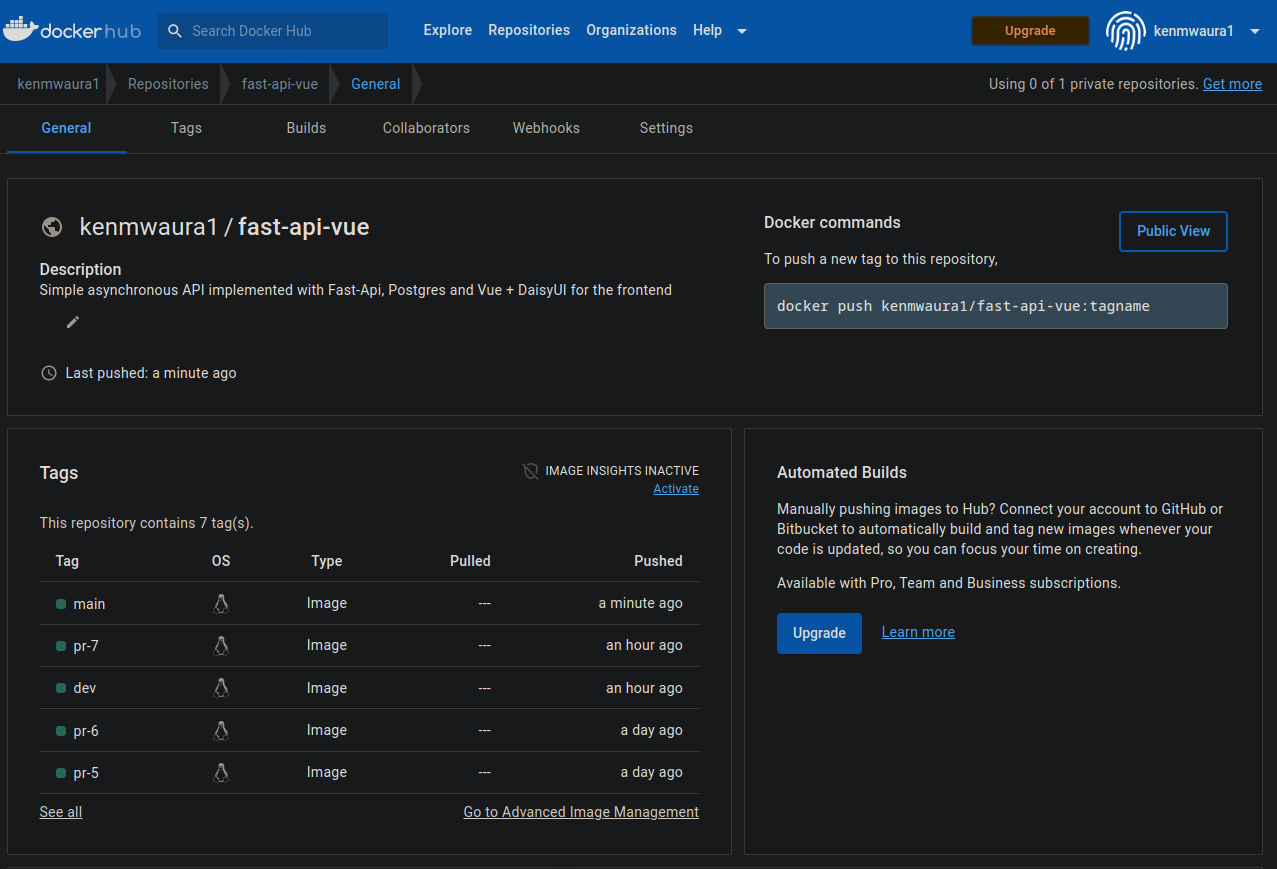This screenshot has height=869, width=1277.
Task: Open Repositories in top navigation
Action: [529, 30]
